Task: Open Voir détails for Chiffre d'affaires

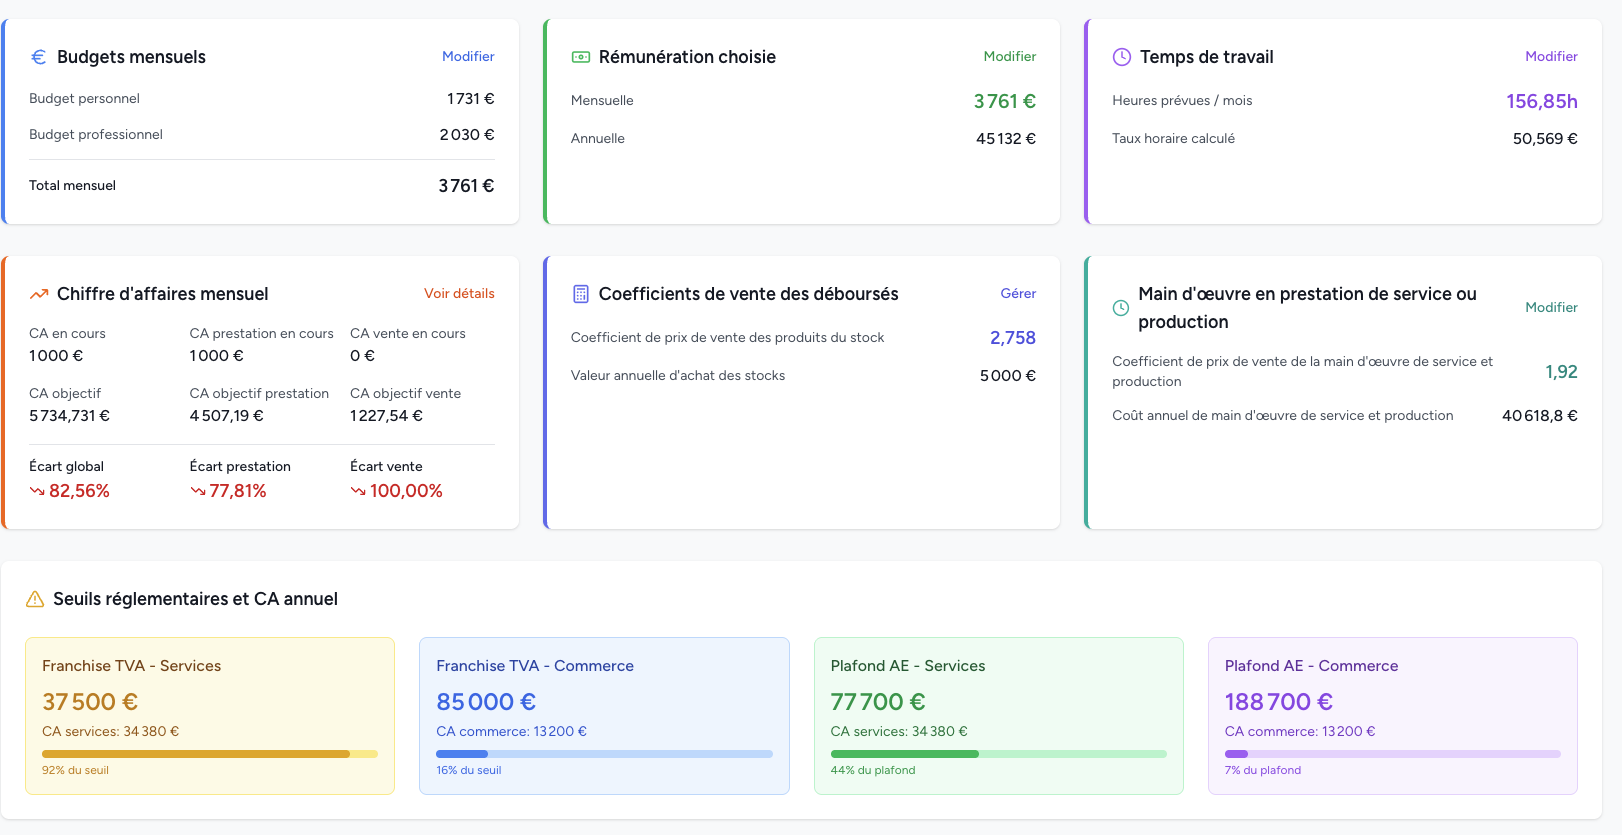Action: click(459, 294)
